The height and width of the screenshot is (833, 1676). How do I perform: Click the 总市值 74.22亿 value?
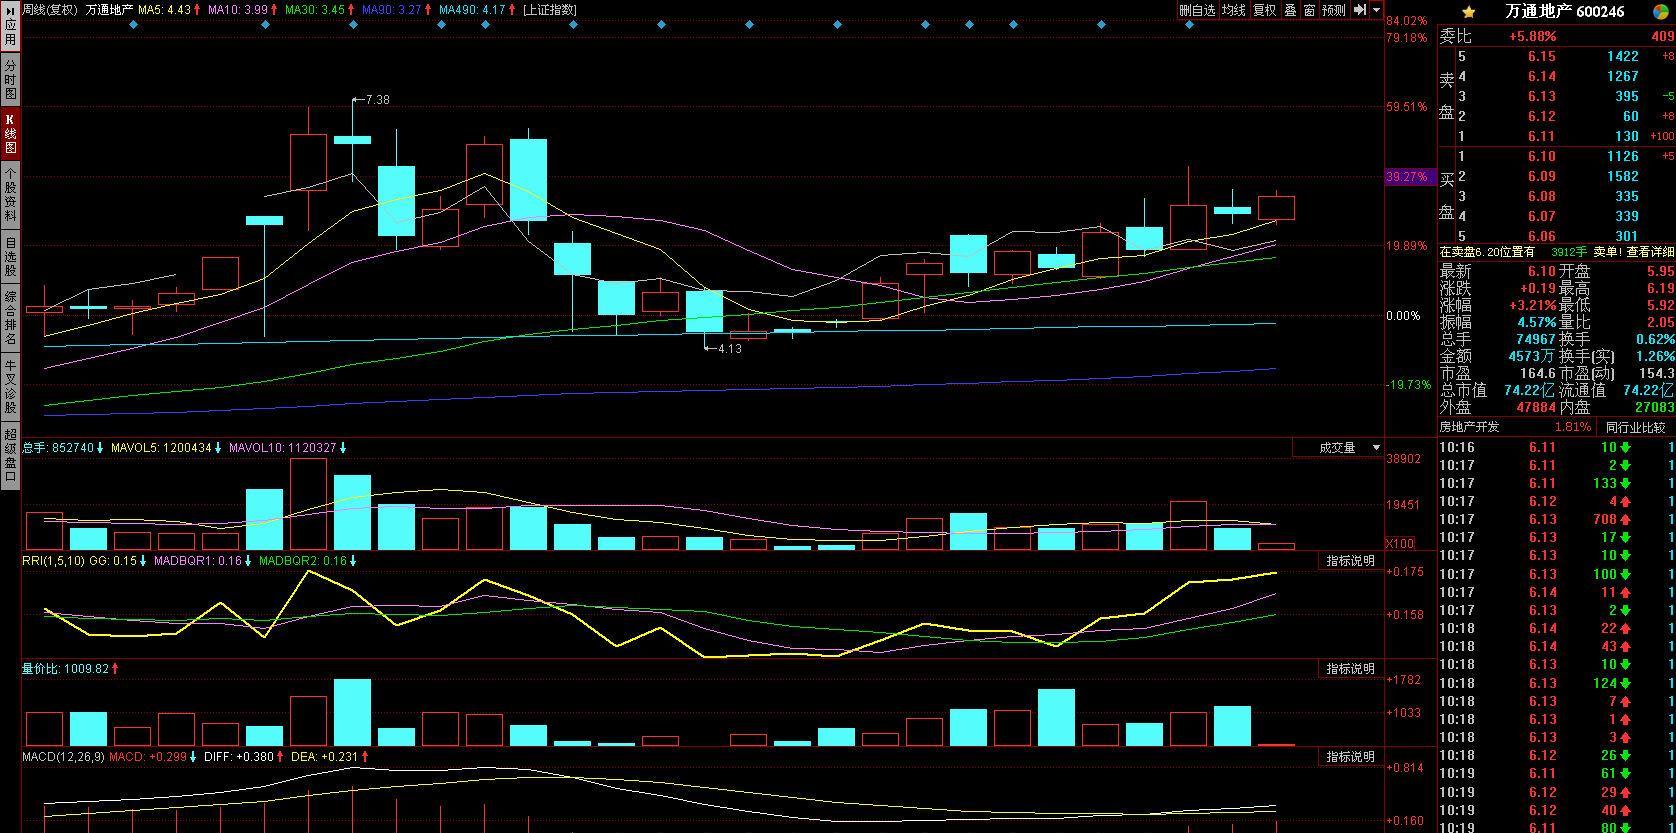[x=1527, y=390]
